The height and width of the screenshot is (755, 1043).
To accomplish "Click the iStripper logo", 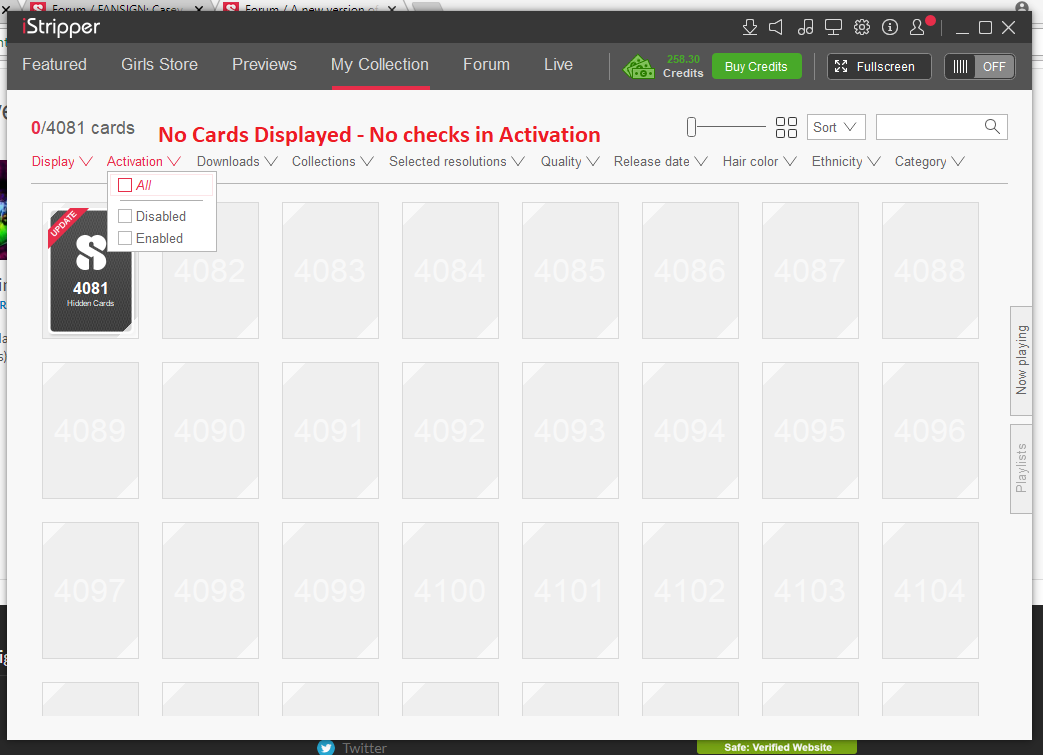I will 61,27.
